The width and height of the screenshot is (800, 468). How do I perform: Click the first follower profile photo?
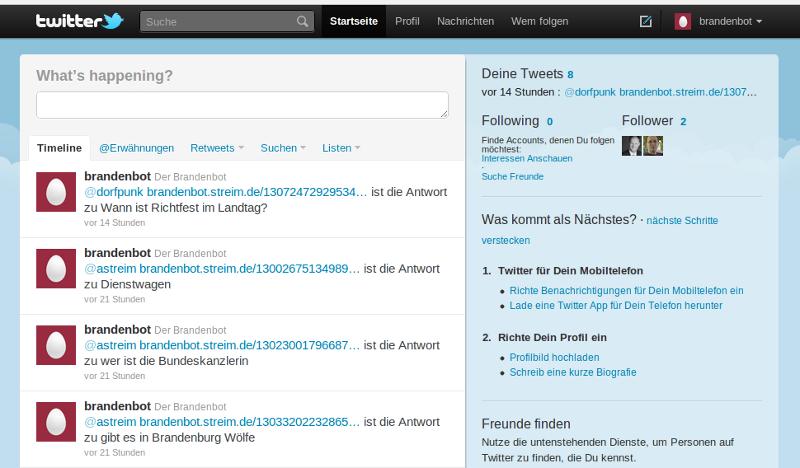click(632, 146)
